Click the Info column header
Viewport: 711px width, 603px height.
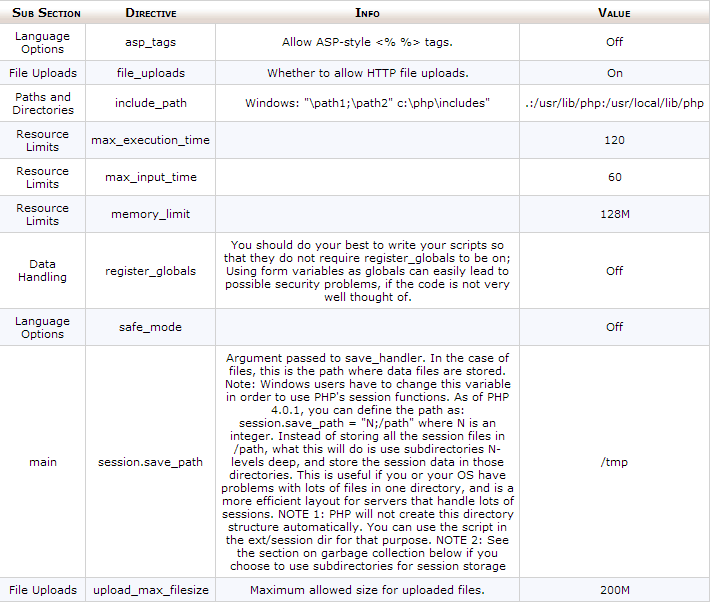click(367, 14)
